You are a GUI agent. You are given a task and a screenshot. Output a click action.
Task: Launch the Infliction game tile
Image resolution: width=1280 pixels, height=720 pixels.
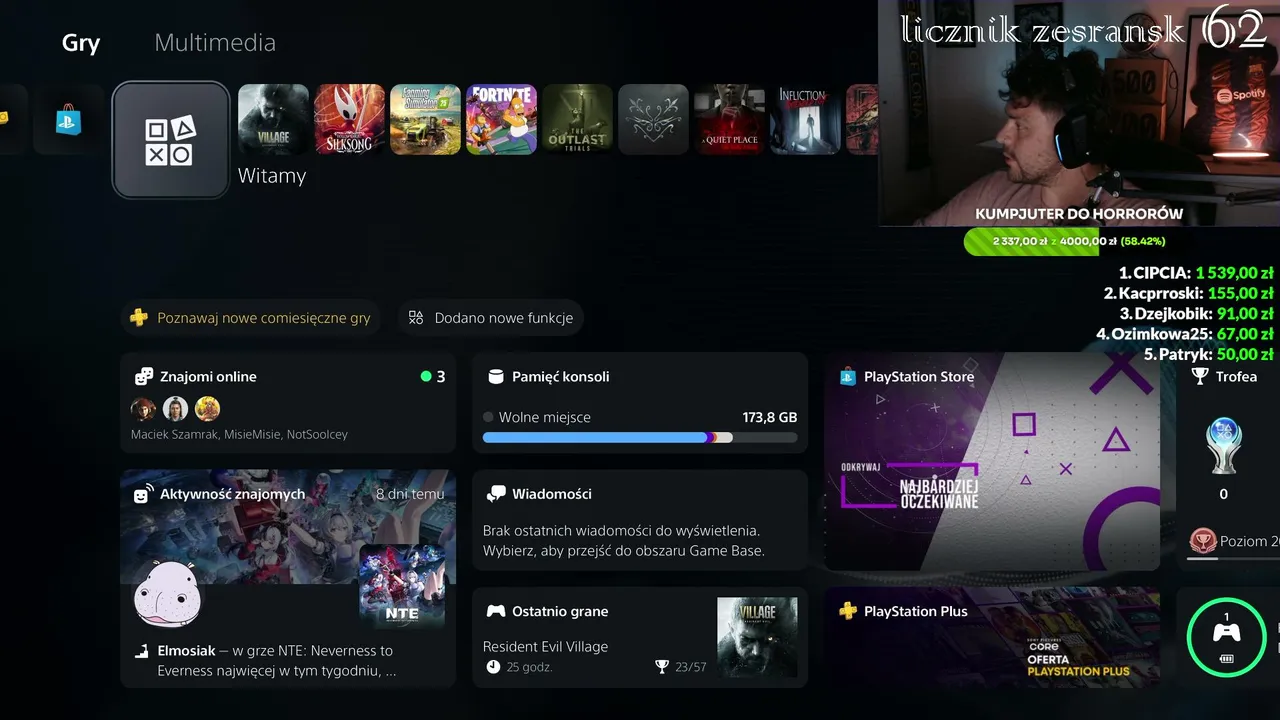pyautogui.click(x=805, y=119)
